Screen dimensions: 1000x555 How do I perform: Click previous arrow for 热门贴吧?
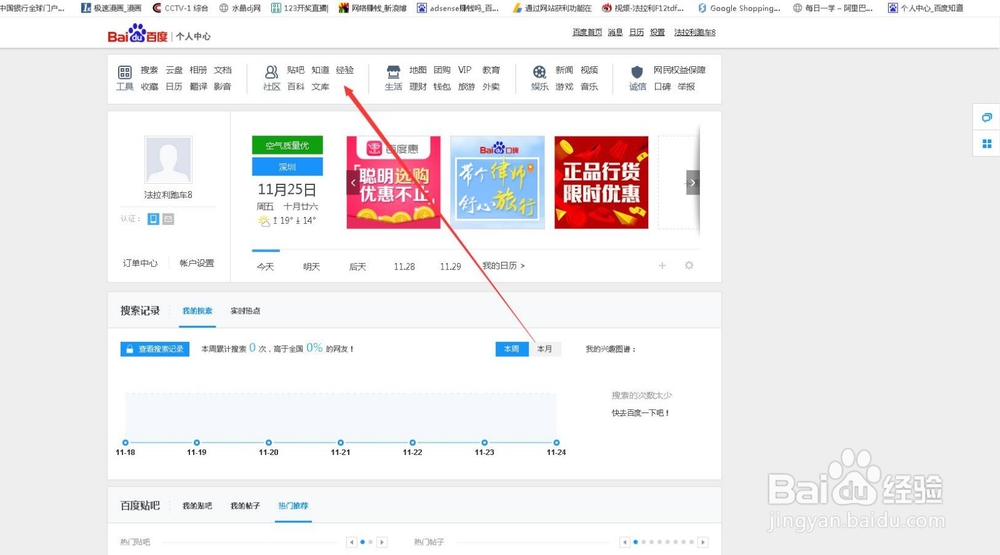[351, 542]
